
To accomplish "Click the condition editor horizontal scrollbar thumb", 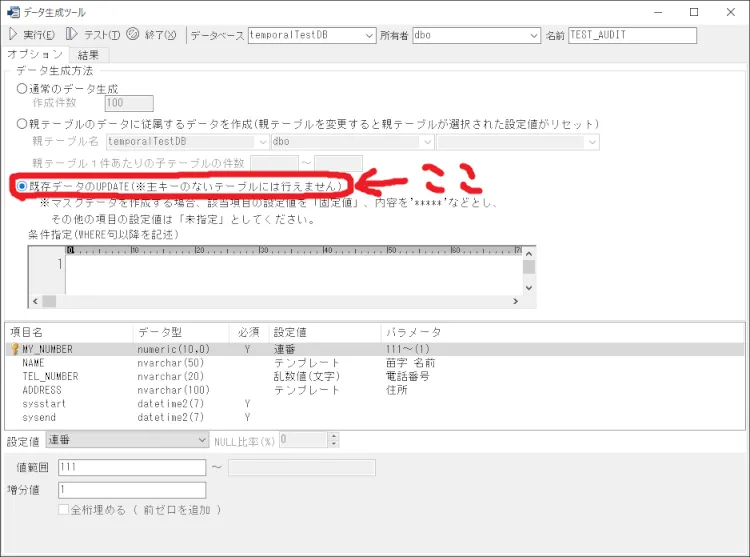I will point(49,301).
